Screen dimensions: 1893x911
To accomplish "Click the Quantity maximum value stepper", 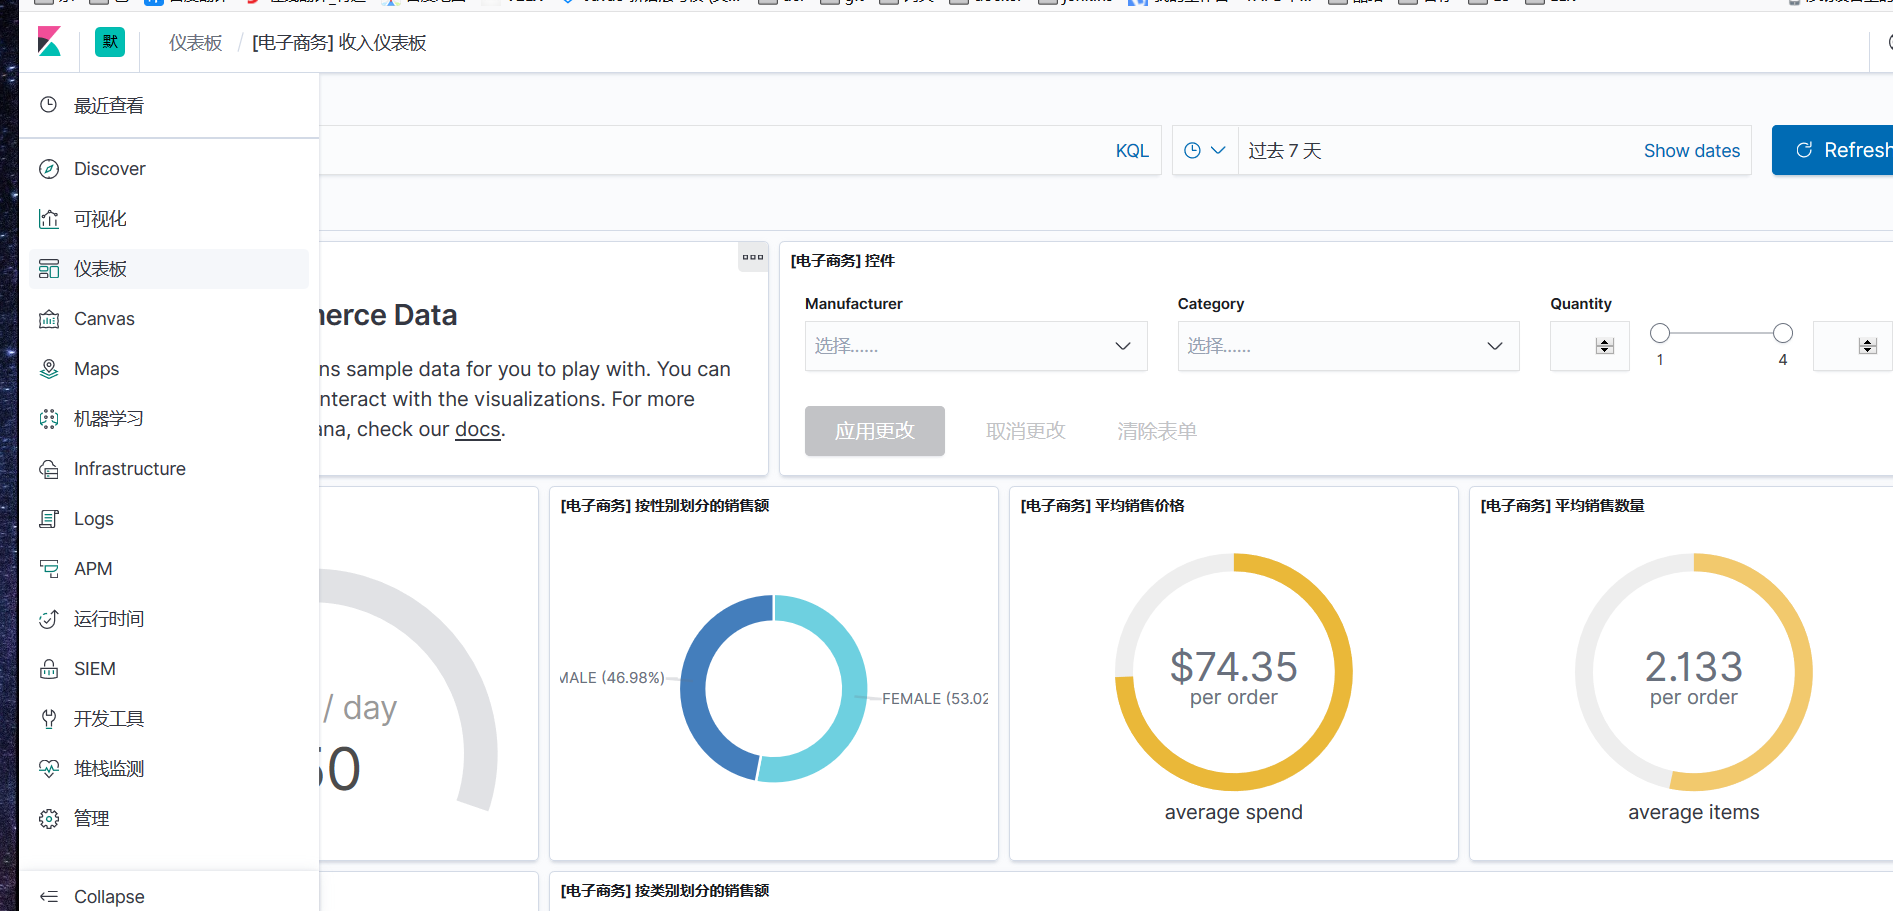I will (x=1868, y=346).
